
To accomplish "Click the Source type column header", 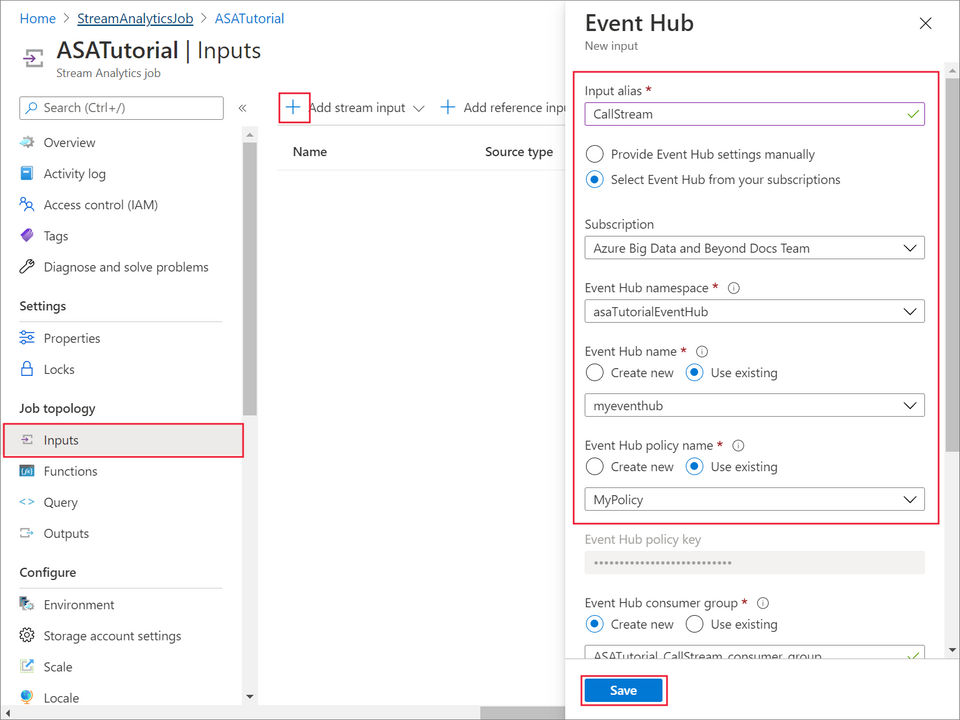I will tap(519, 152).
